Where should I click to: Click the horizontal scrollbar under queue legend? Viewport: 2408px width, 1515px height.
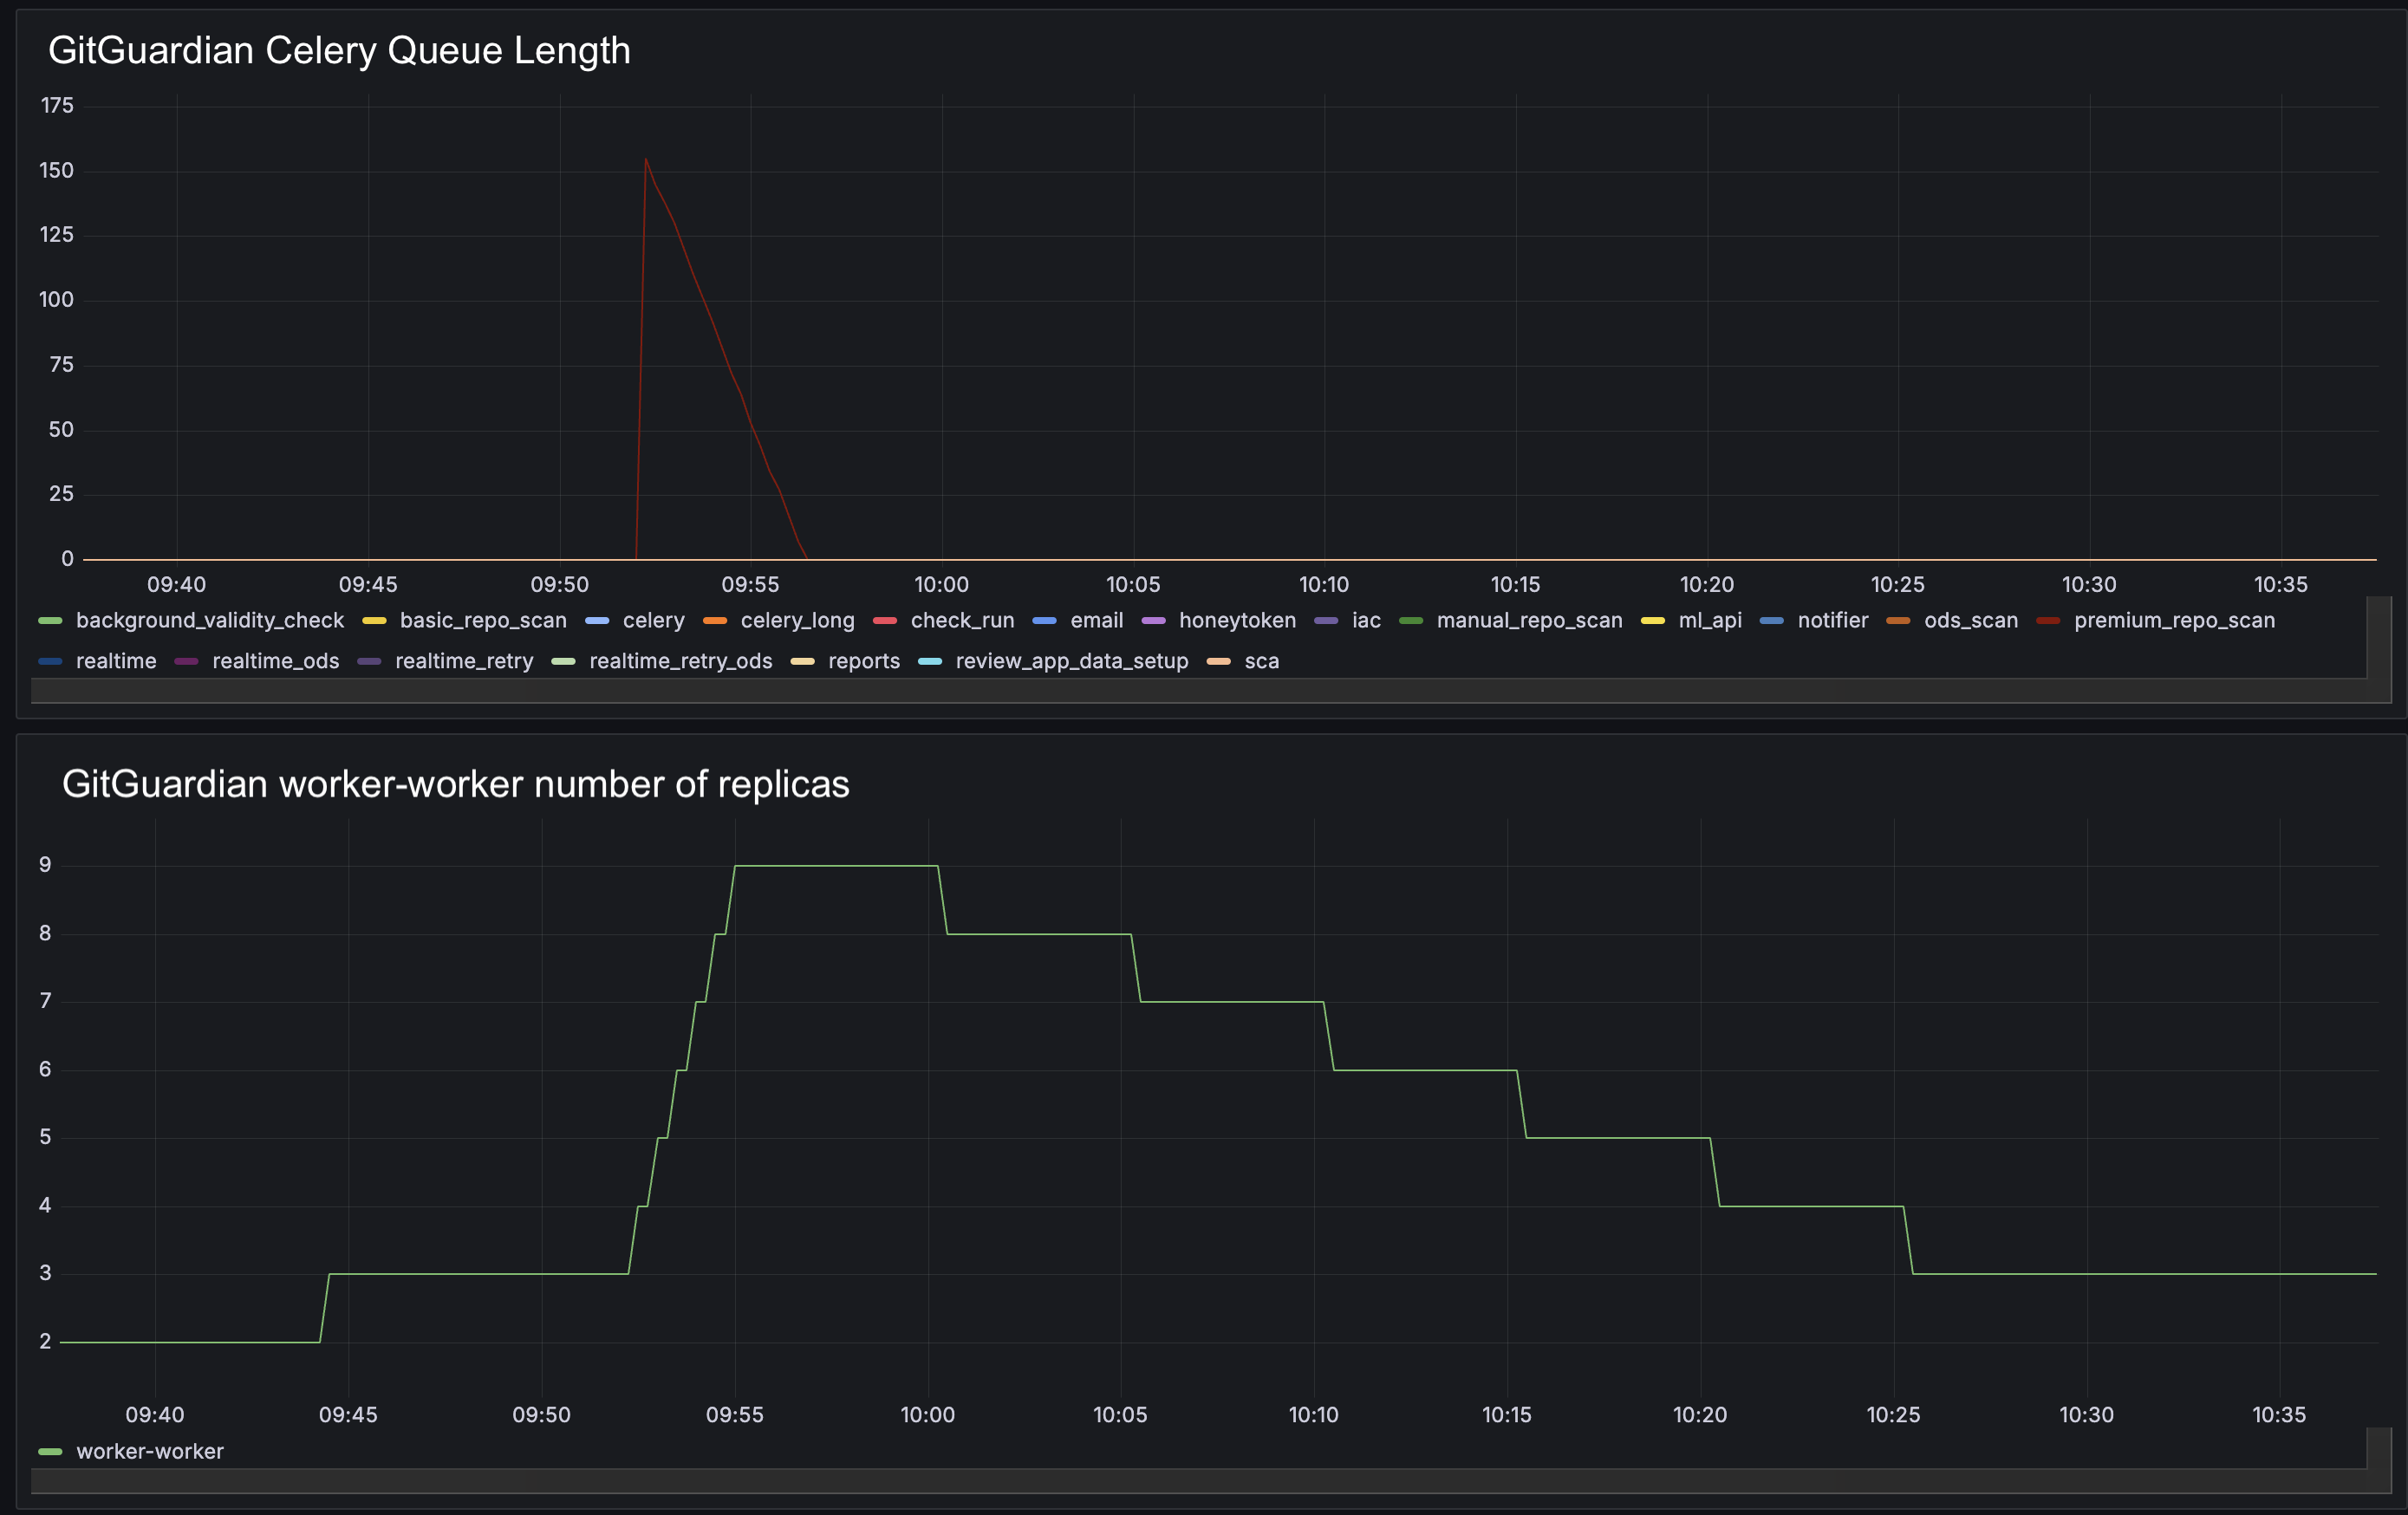point(1199,690)
